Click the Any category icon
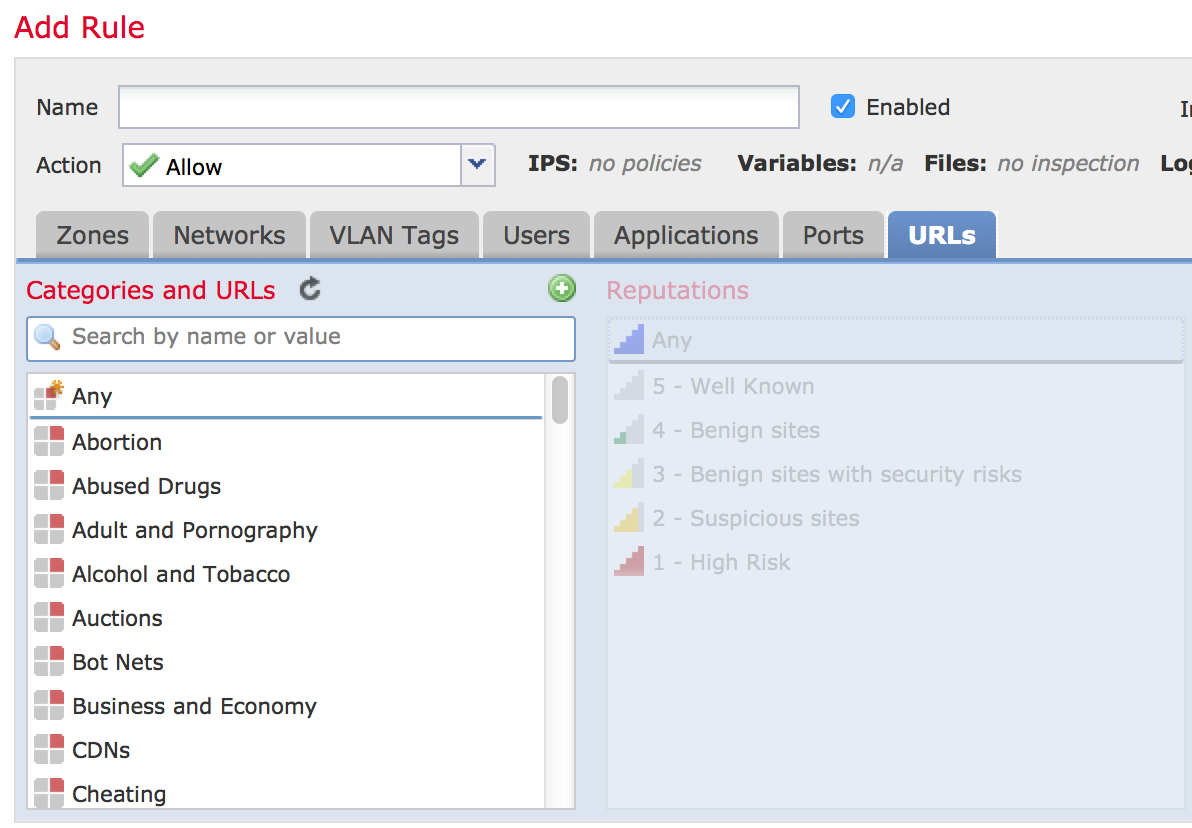1192x828 pixels. pos(48,396)
